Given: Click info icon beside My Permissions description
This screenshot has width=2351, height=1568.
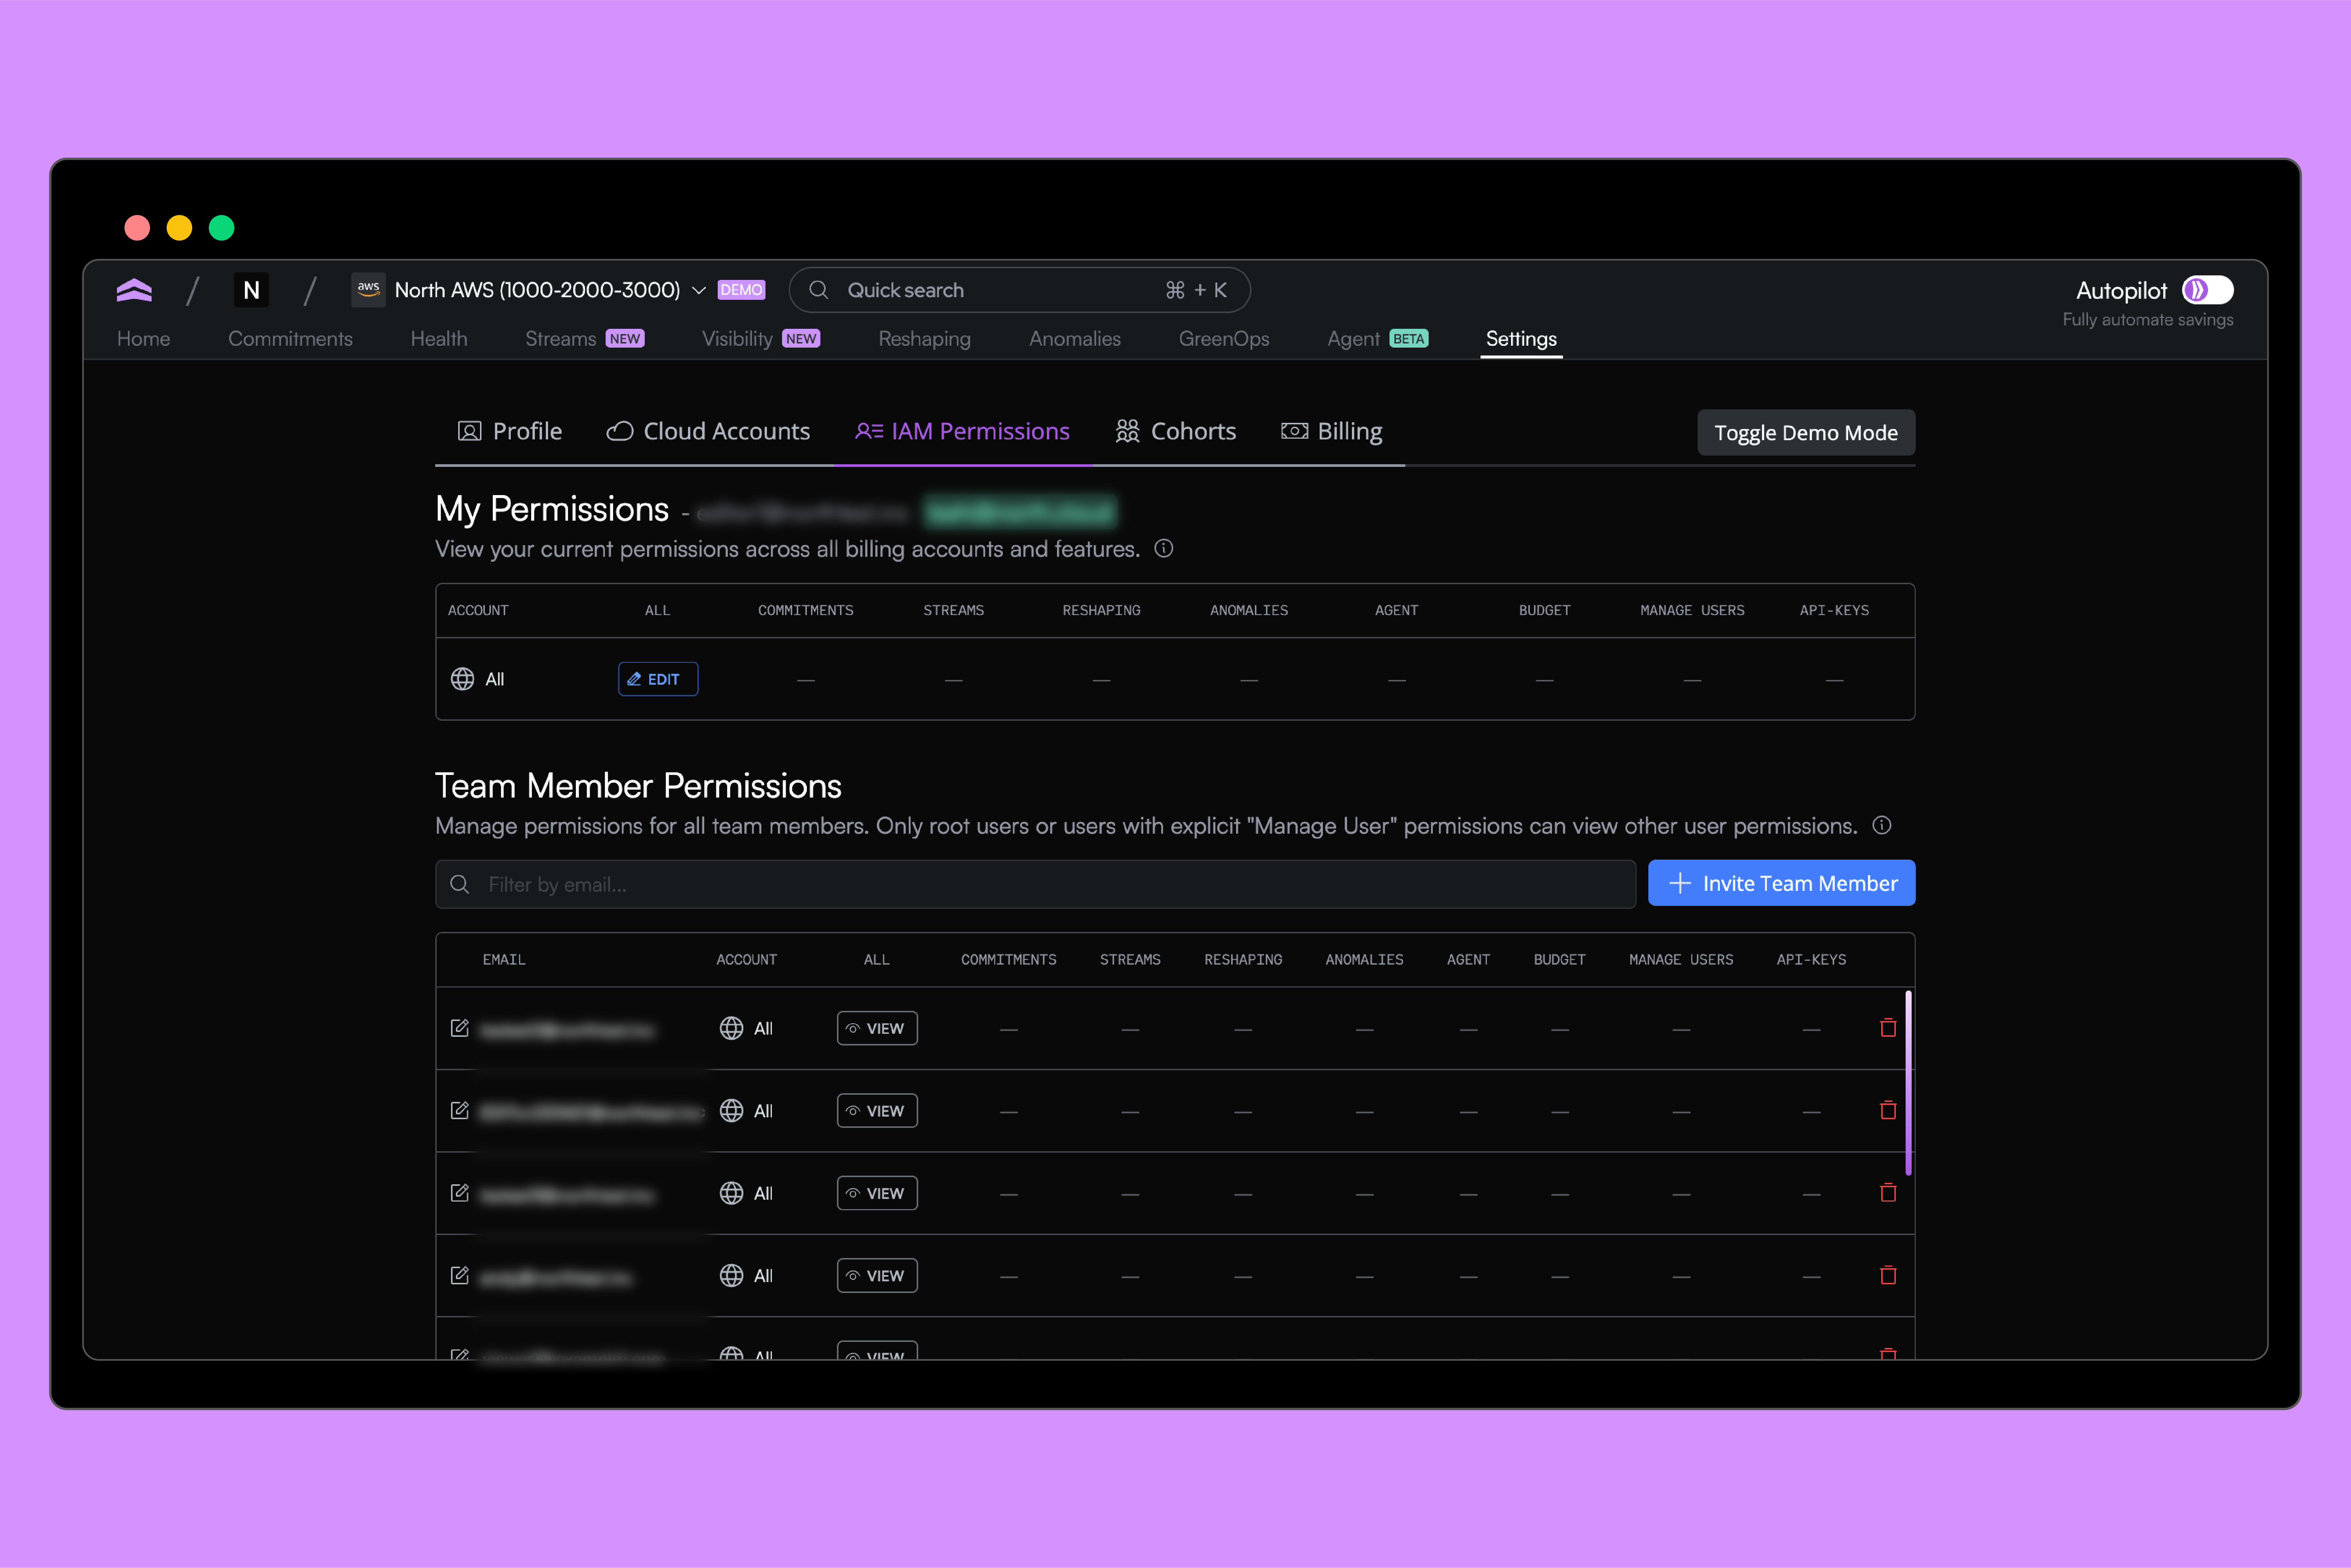Looking at the screenshot, I should point(1164,548).
